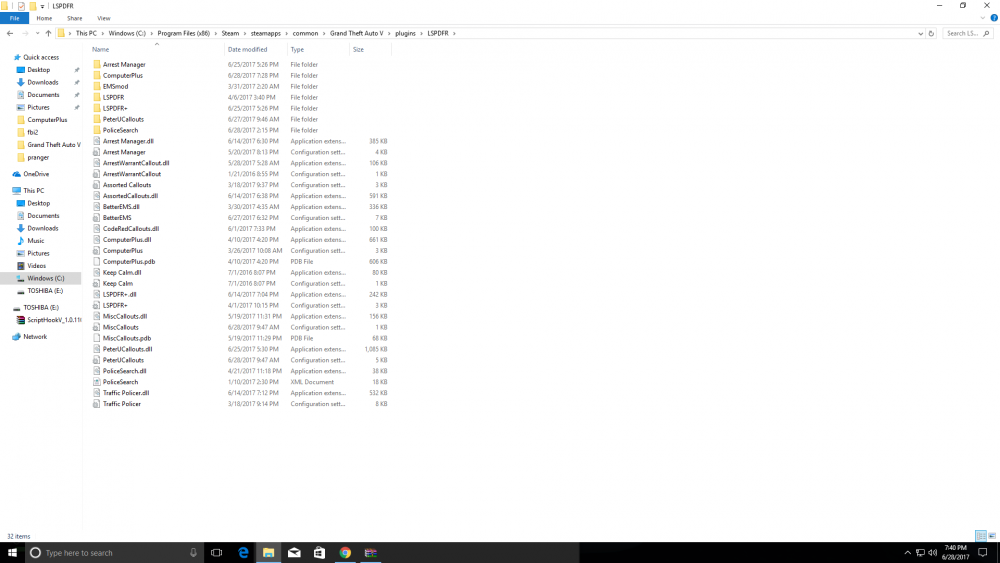Image resolution: width=1000 pixels, height=563 pixels.
Task: Open the Action Center notifications icon
Action: pos(983,553)
